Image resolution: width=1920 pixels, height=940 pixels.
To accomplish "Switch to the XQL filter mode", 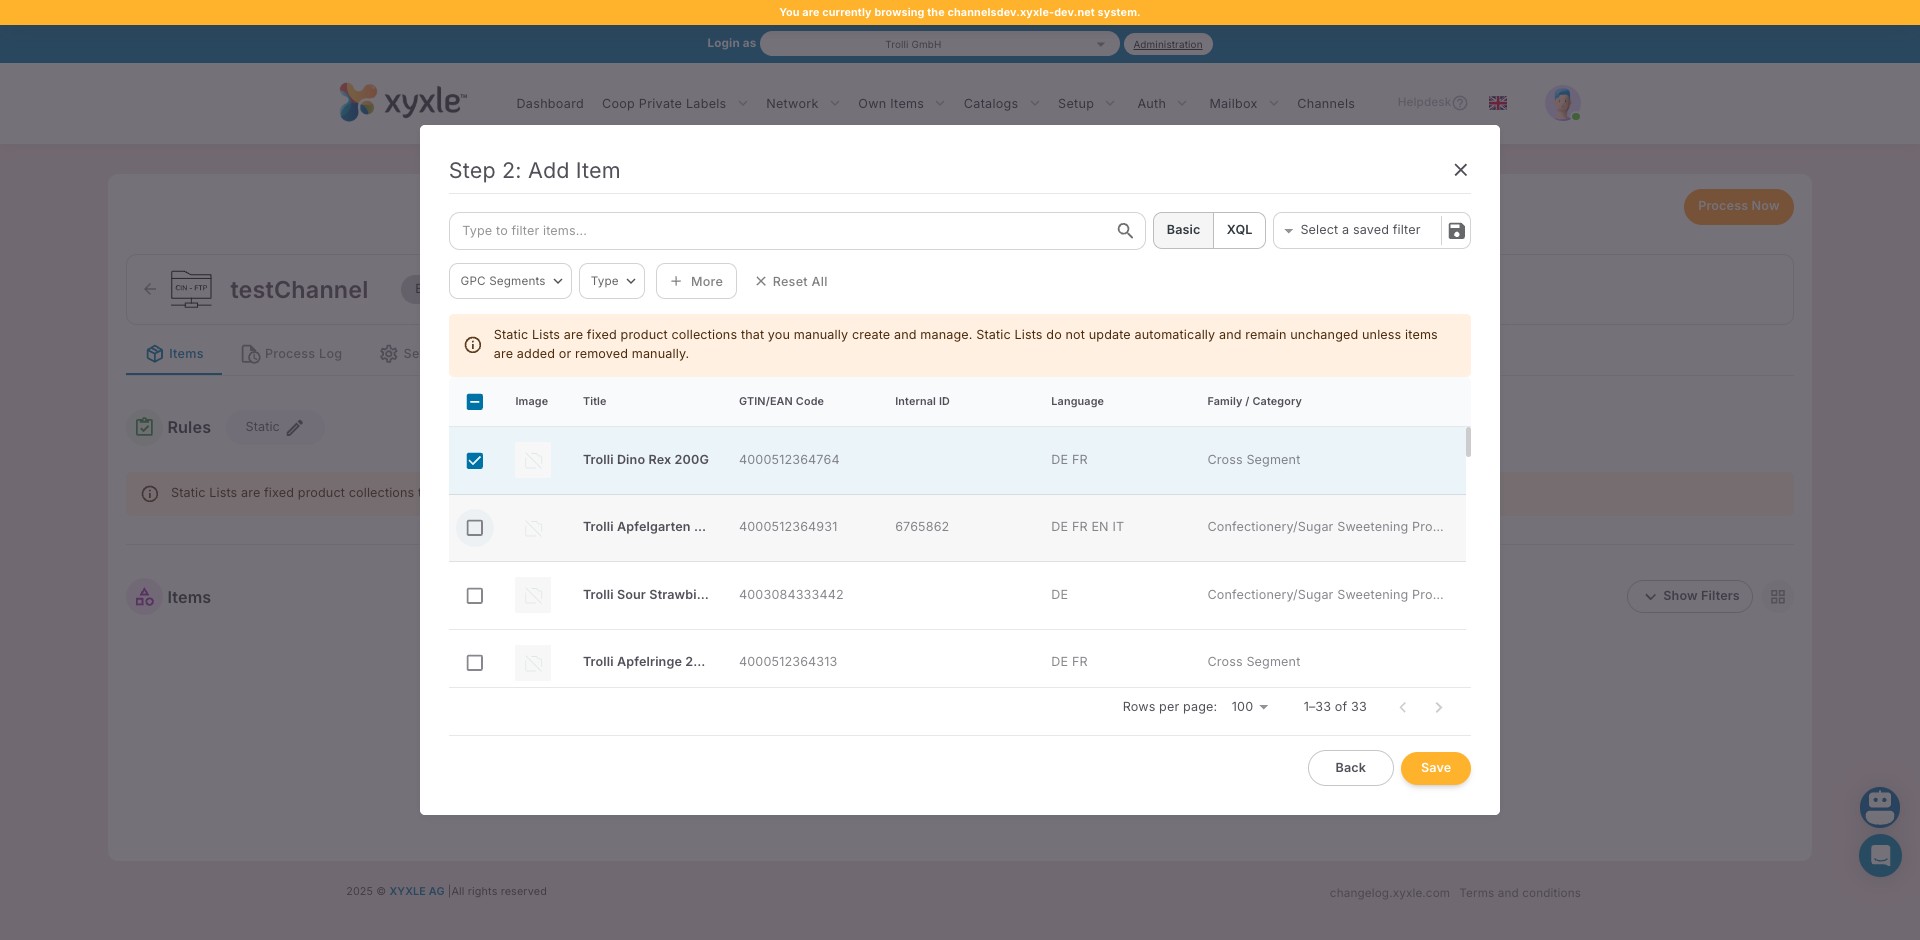I will point(1239,230).
